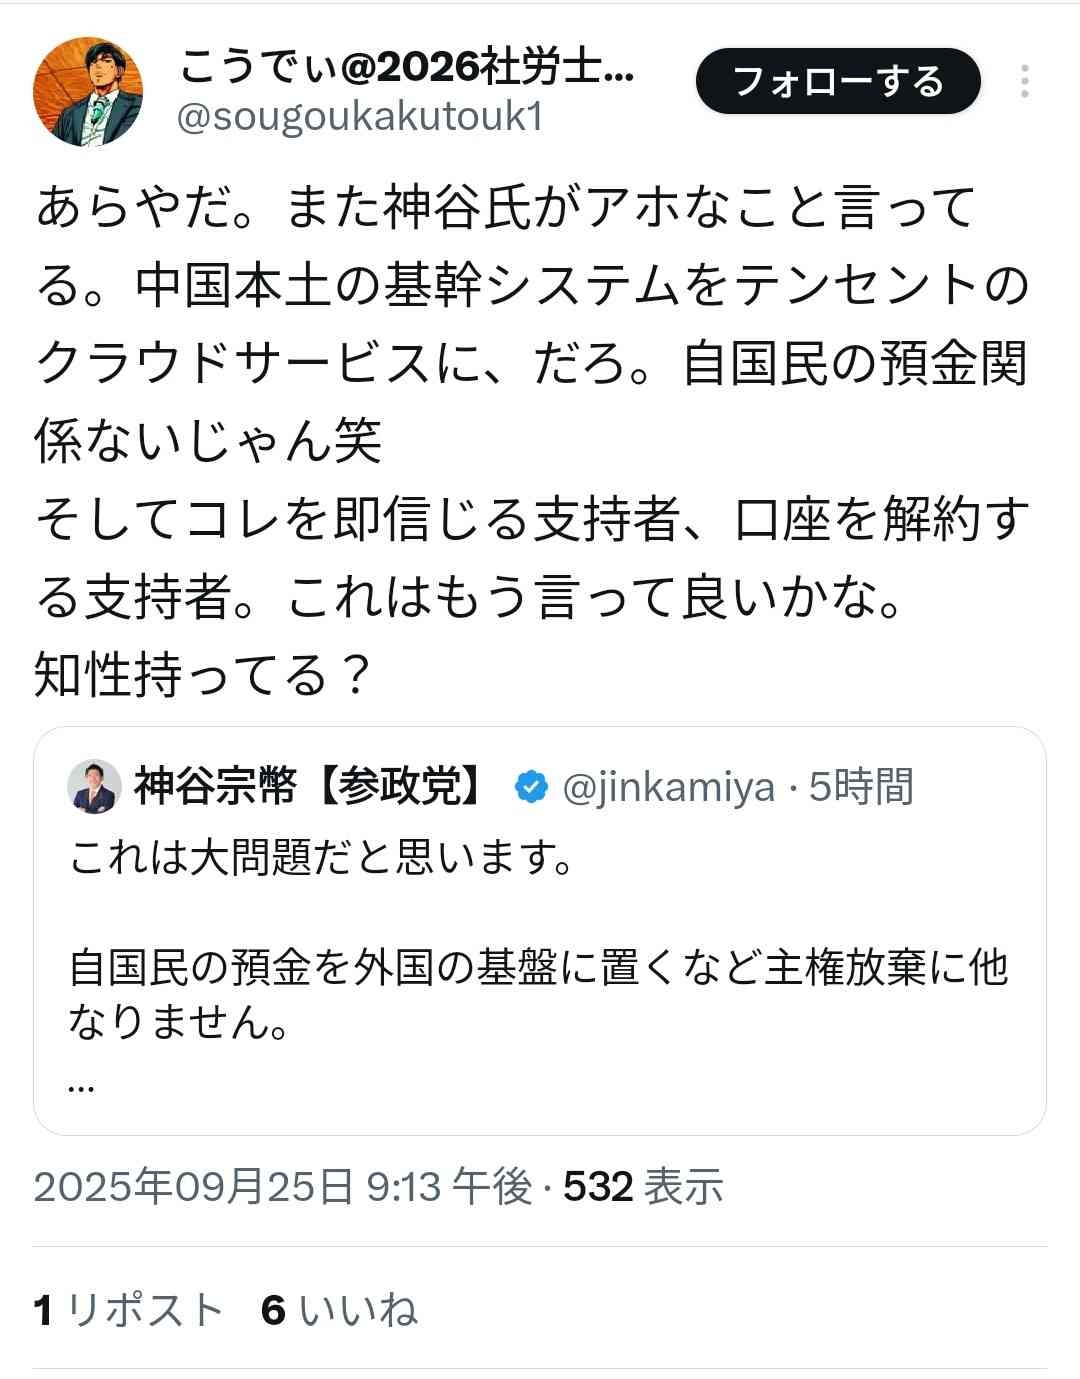Open the こうでぃ profile avatar

click(88, 92)
